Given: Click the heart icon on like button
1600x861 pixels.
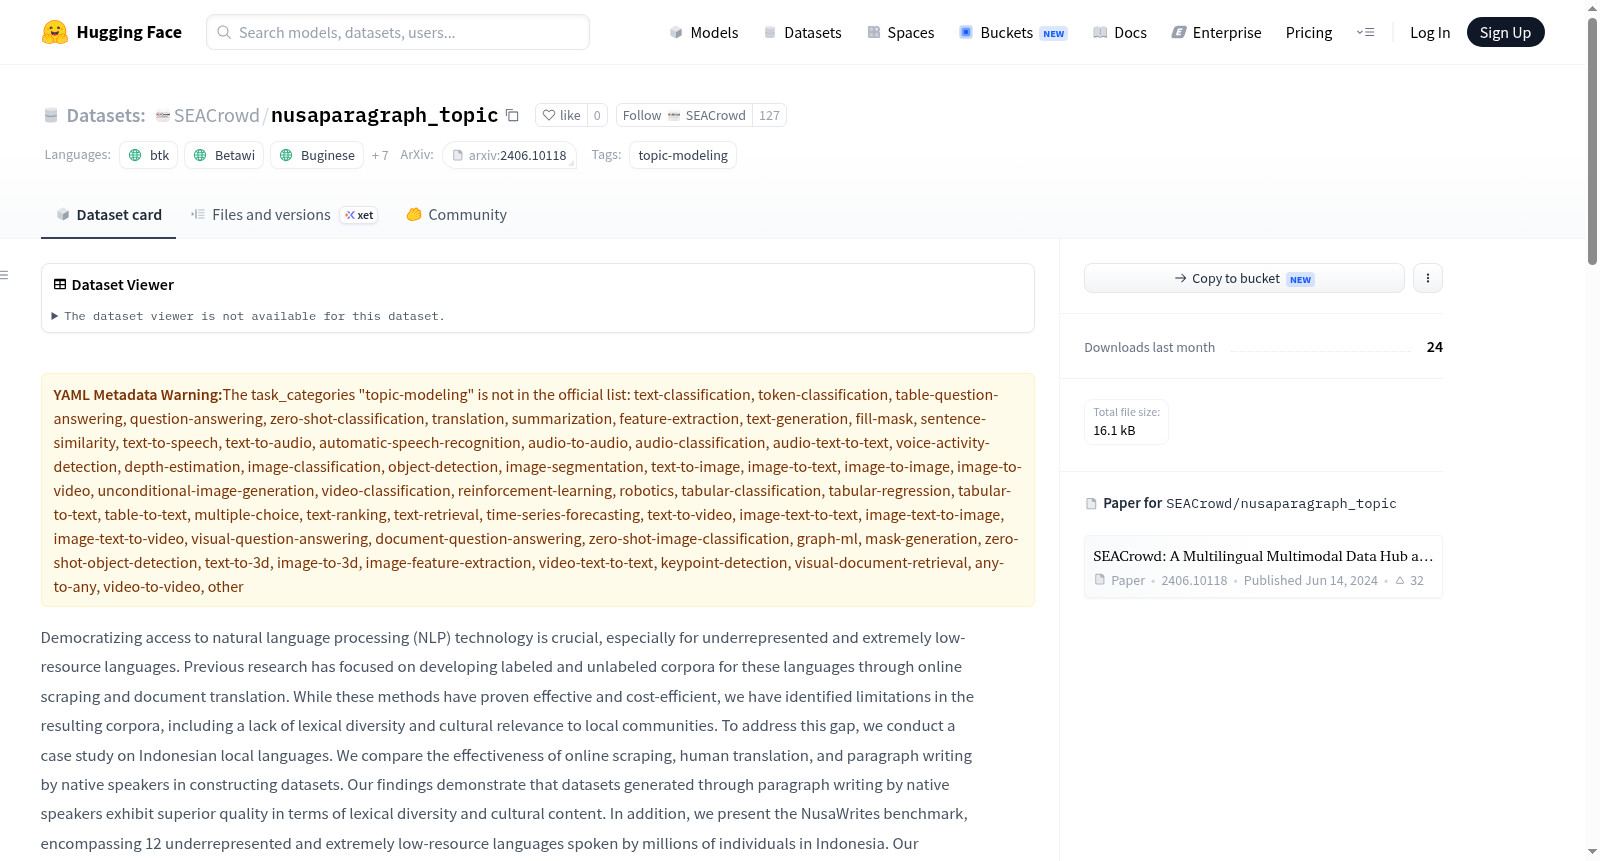Looking at the screenshot, I should pos(549,115).
